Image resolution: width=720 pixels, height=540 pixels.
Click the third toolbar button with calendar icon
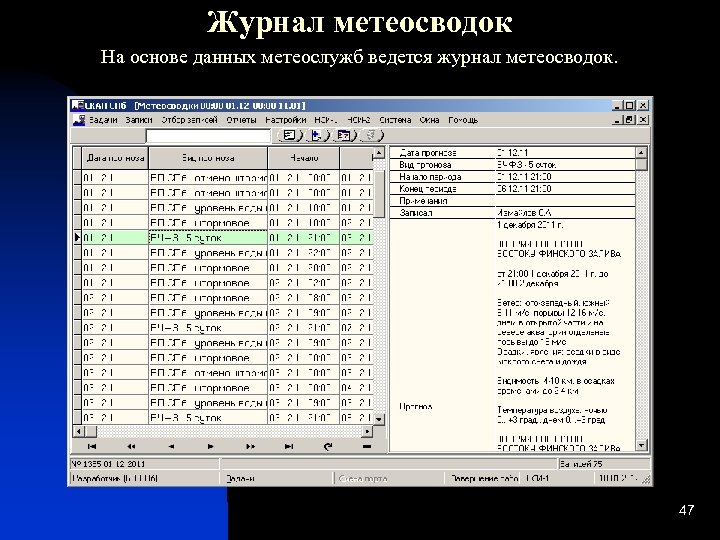[x=344, y=135]
